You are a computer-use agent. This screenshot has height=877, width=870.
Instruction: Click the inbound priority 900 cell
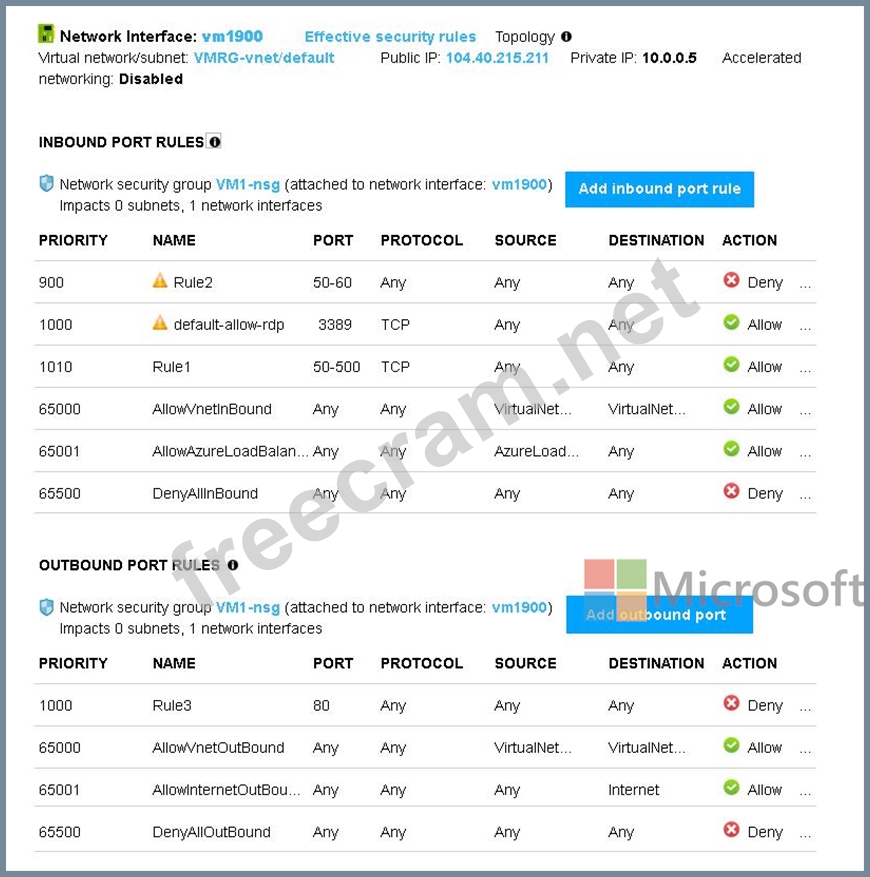51,282
